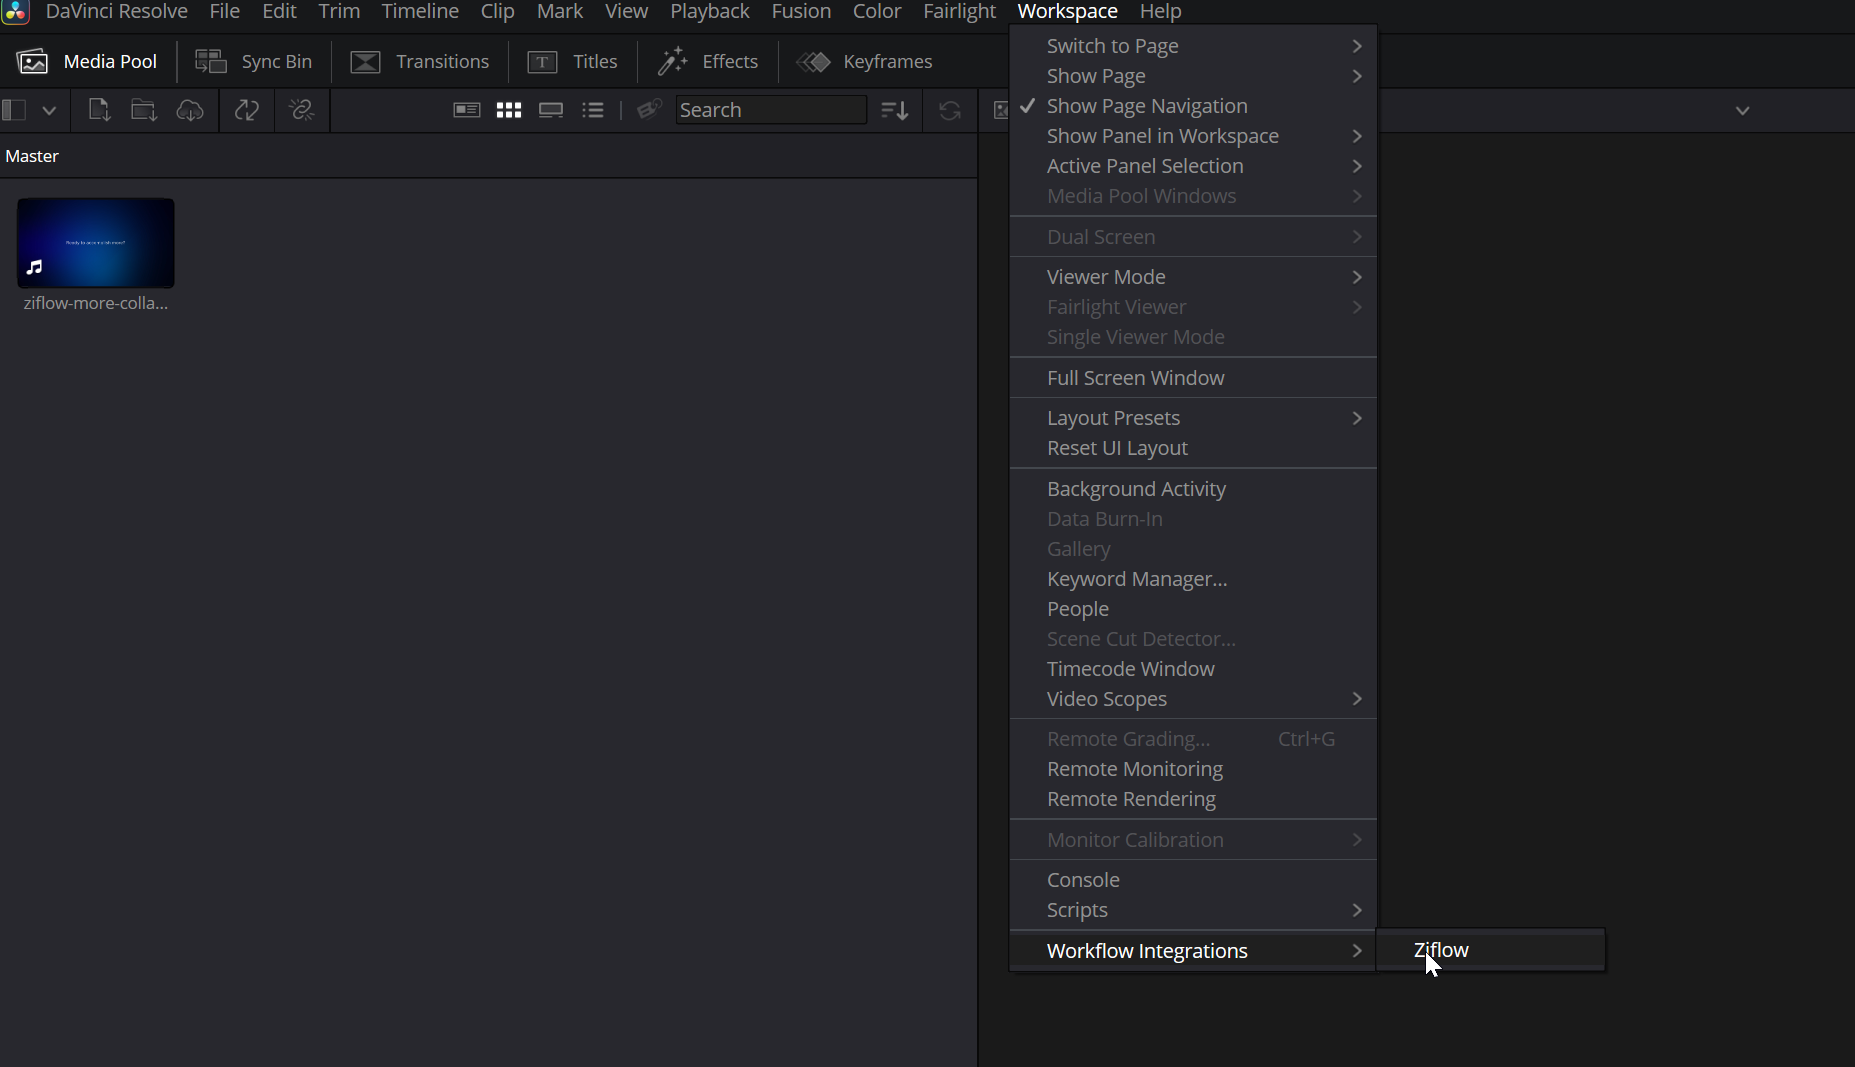The width and height of the screenshot is (1855, 1067).
Task: Open the Clip menu
Action: tap(497, 12)
